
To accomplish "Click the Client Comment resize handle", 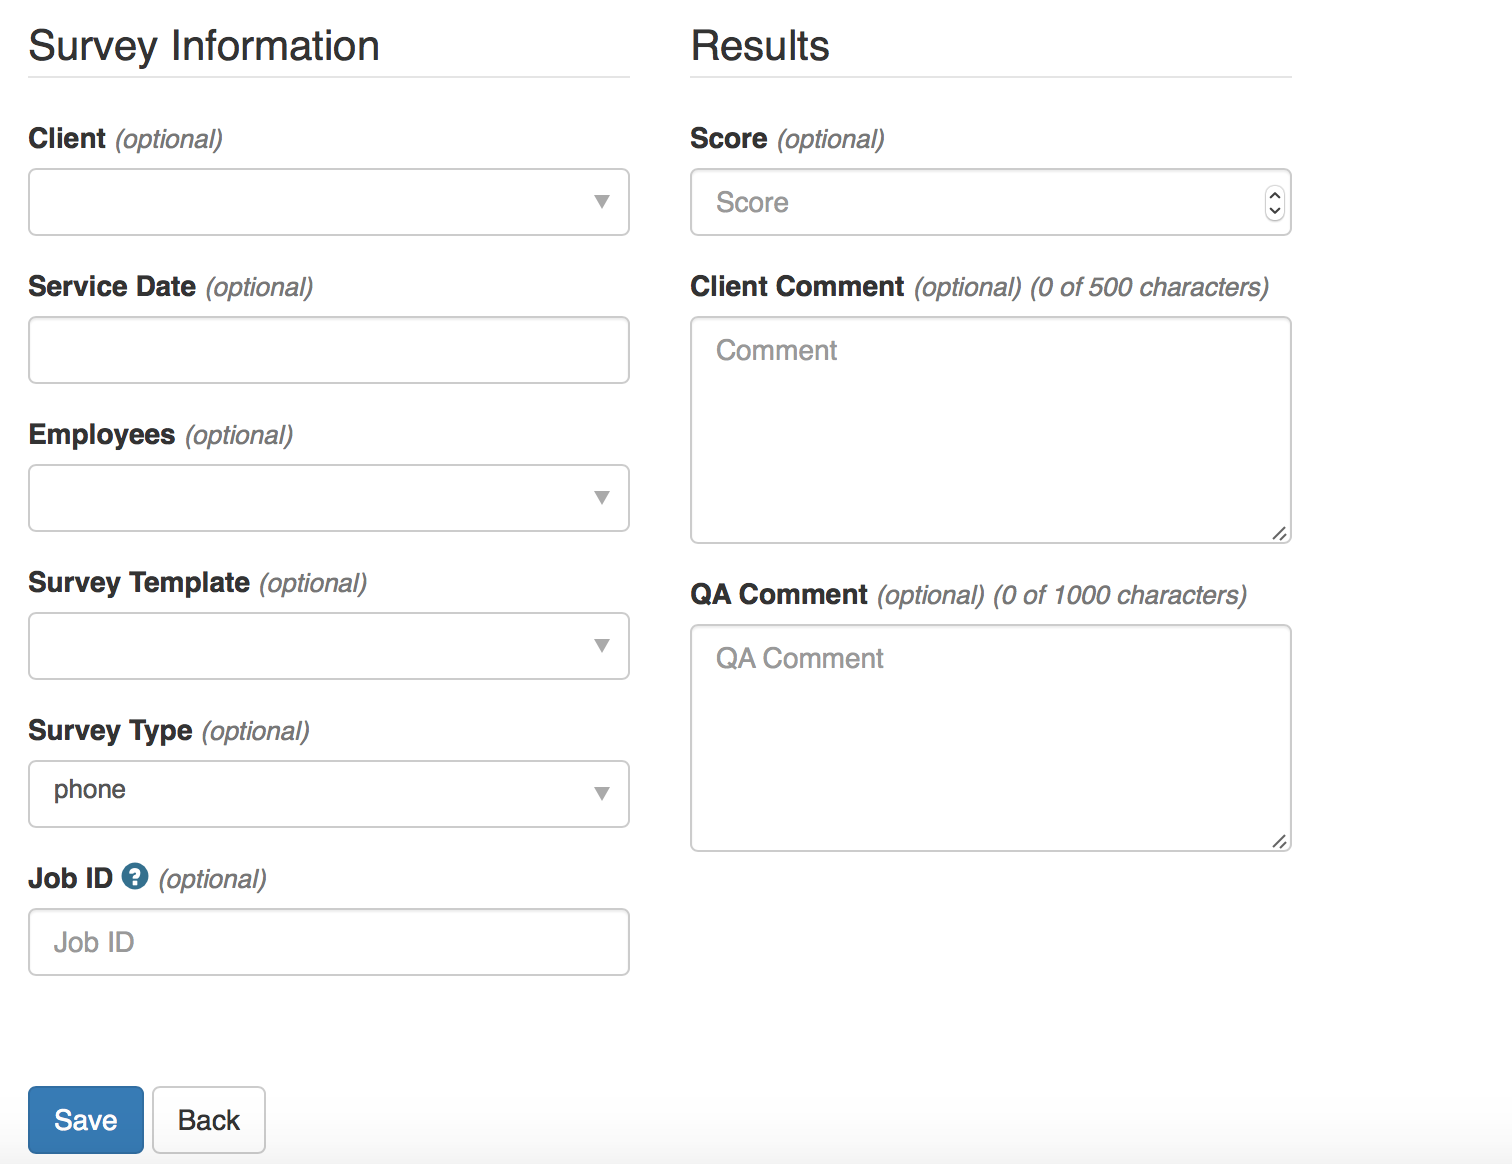I will [x=1279, y=533].
